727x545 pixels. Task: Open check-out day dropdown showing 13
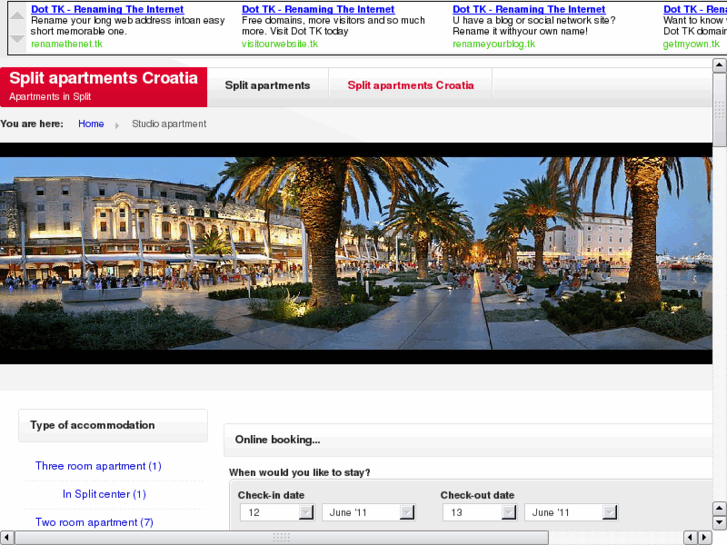[479, 512]
